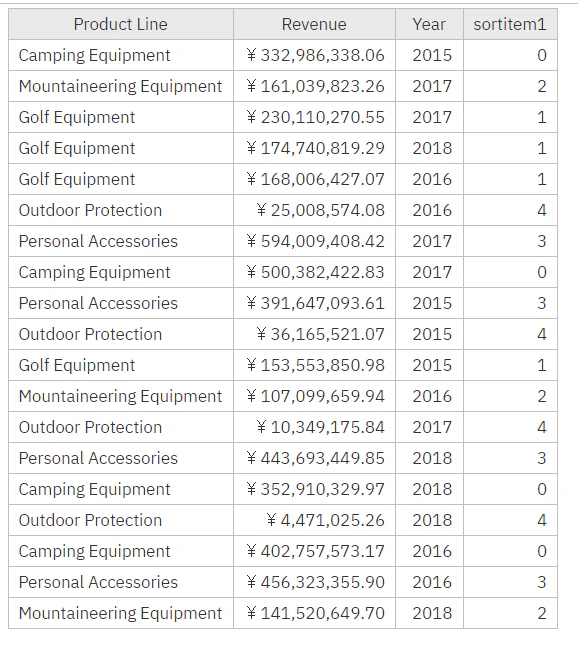The height and width of the screenshot is (649, 578).
Task: Select Mountaineering Equipment in the ¥107,099,659.94 row
Action: (120, 397)
